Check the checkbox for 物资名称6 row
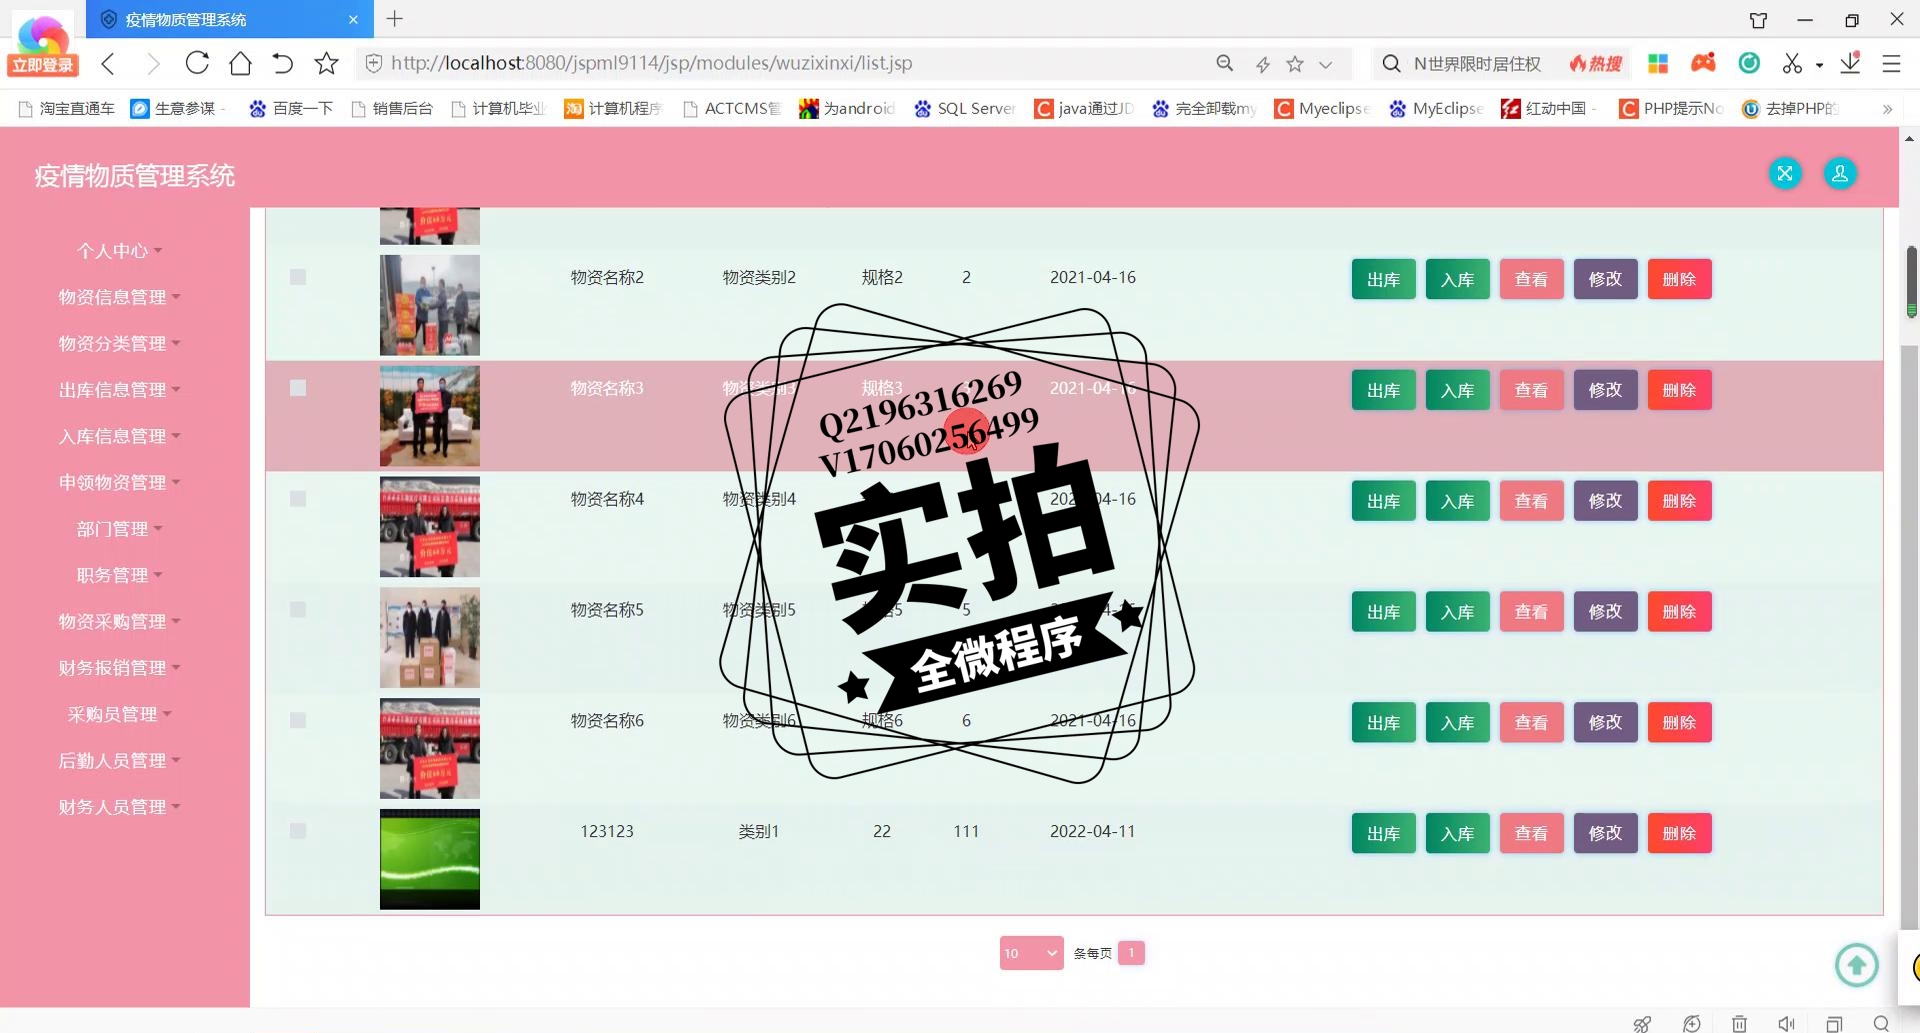 (x=298, y=720)
